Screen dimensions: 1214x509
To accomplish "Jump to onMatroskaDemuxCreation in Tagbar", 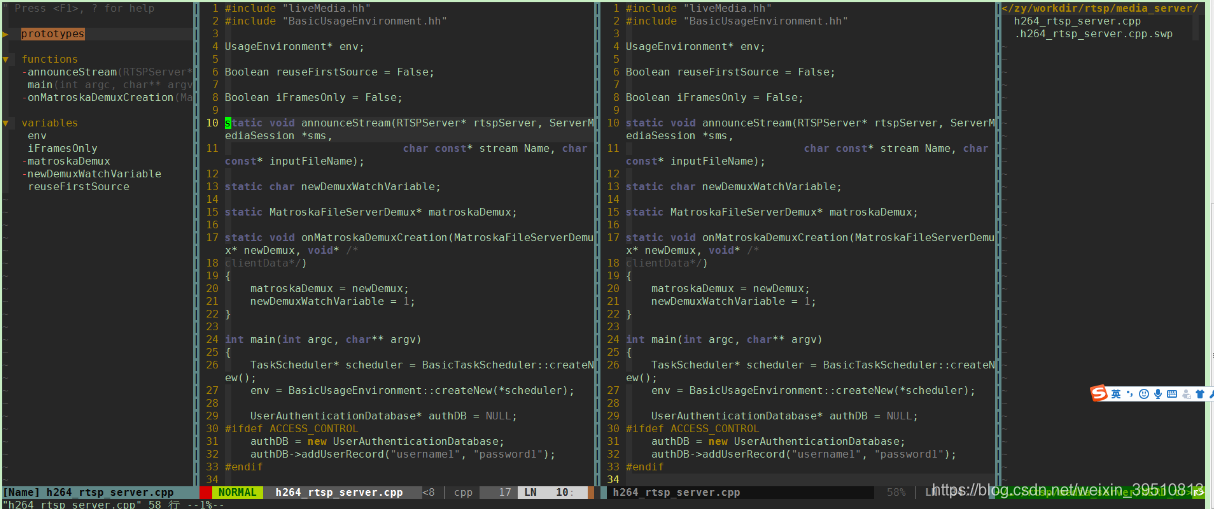I will (100, 98).
